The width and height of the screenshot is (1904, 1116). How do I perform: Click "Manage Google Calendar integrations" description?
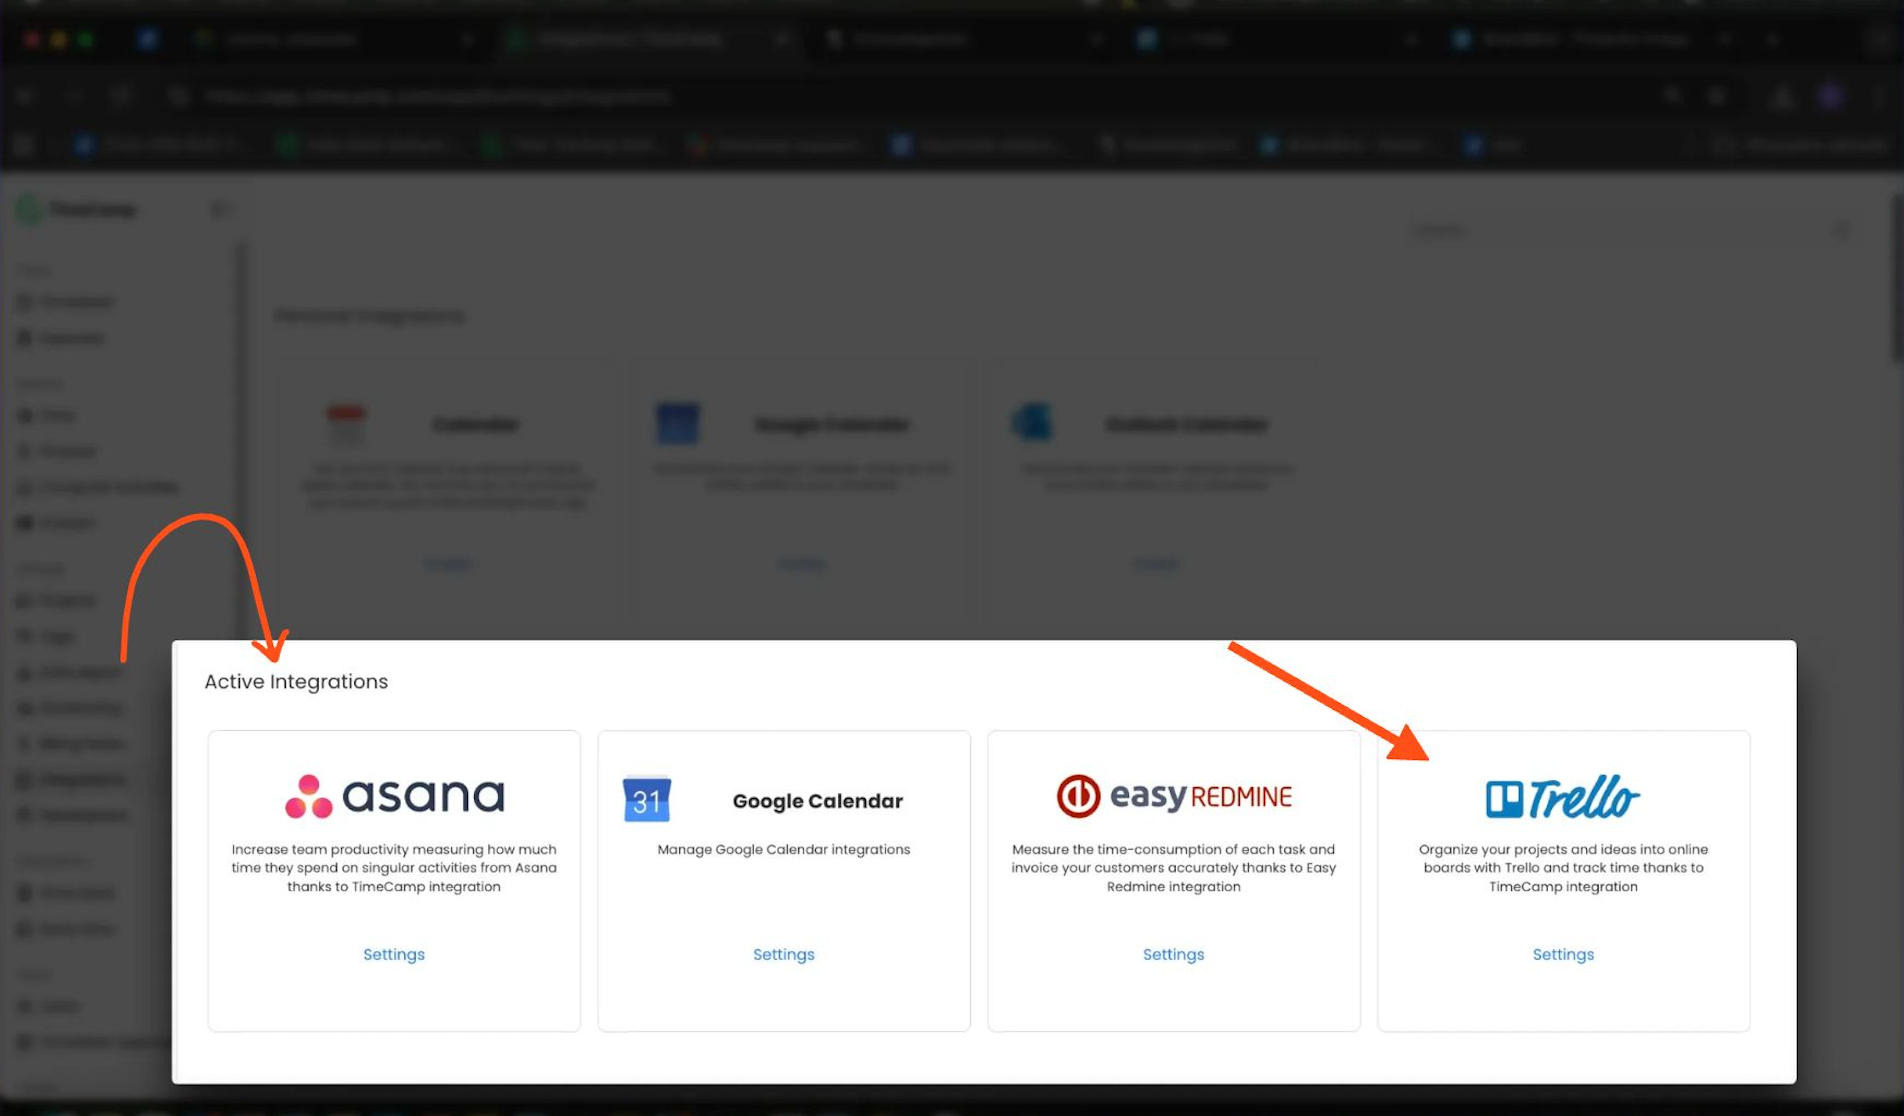(x=784, y=849)
